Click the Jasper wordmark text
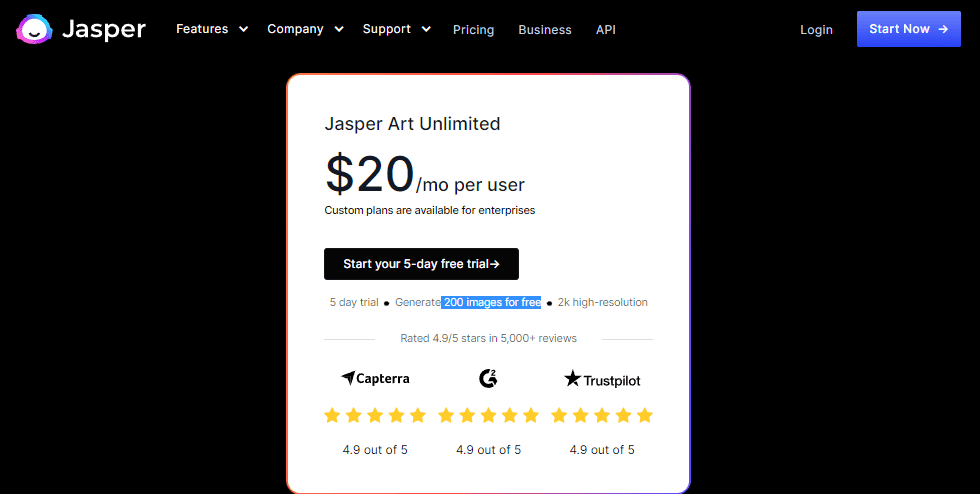The height and width of the screenshot is (494, 980). point(104,30)
